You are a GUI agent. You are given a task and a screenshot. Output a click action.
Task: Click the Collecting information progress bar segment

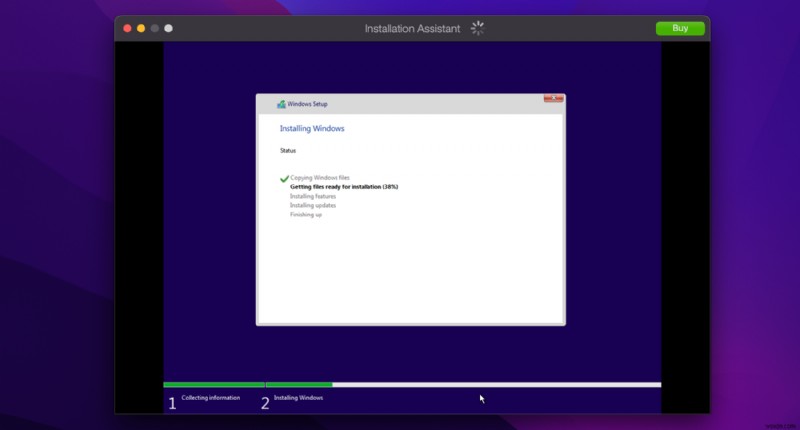214,385
